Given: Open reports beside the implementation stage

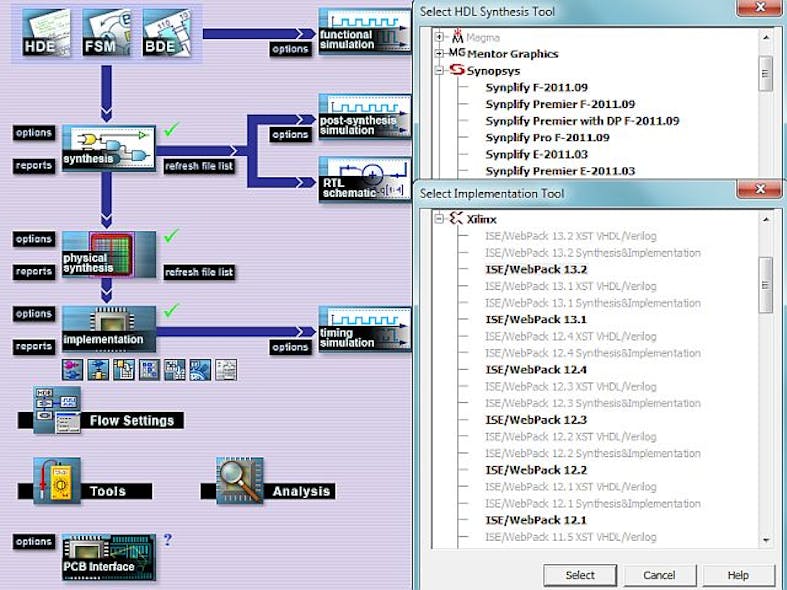Looking at the screenshot, I should pyautogui.click(x=34, y=346).
